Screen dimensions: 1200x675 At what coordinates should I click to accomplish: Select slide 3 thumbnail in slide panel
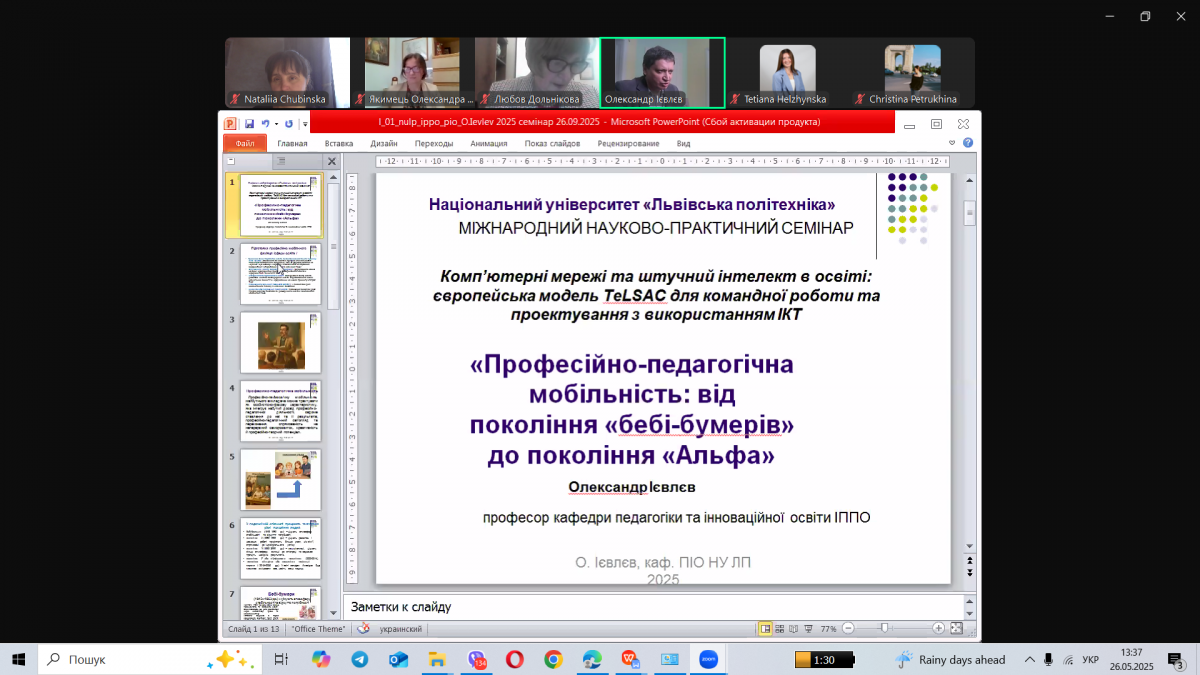281,342
